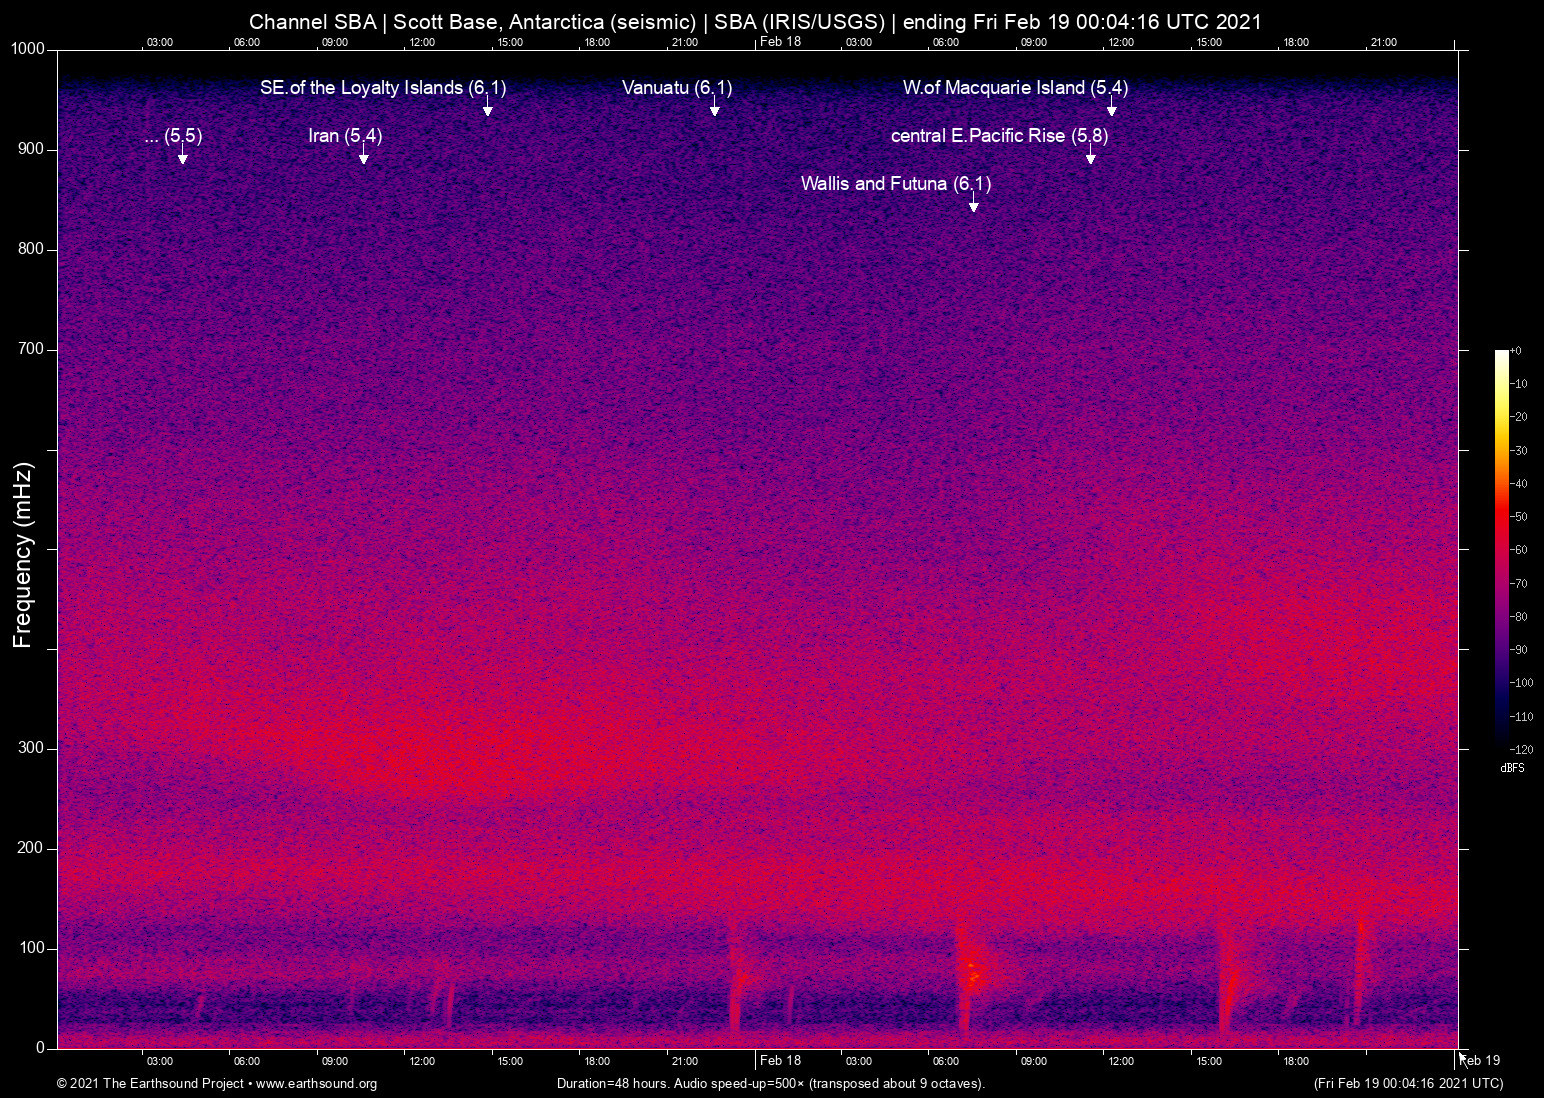Click arrow beneath W.of Macquarie Island (5.4)
Viewport: 1544px width, 1098px height.
click(x=1111, y=110)
